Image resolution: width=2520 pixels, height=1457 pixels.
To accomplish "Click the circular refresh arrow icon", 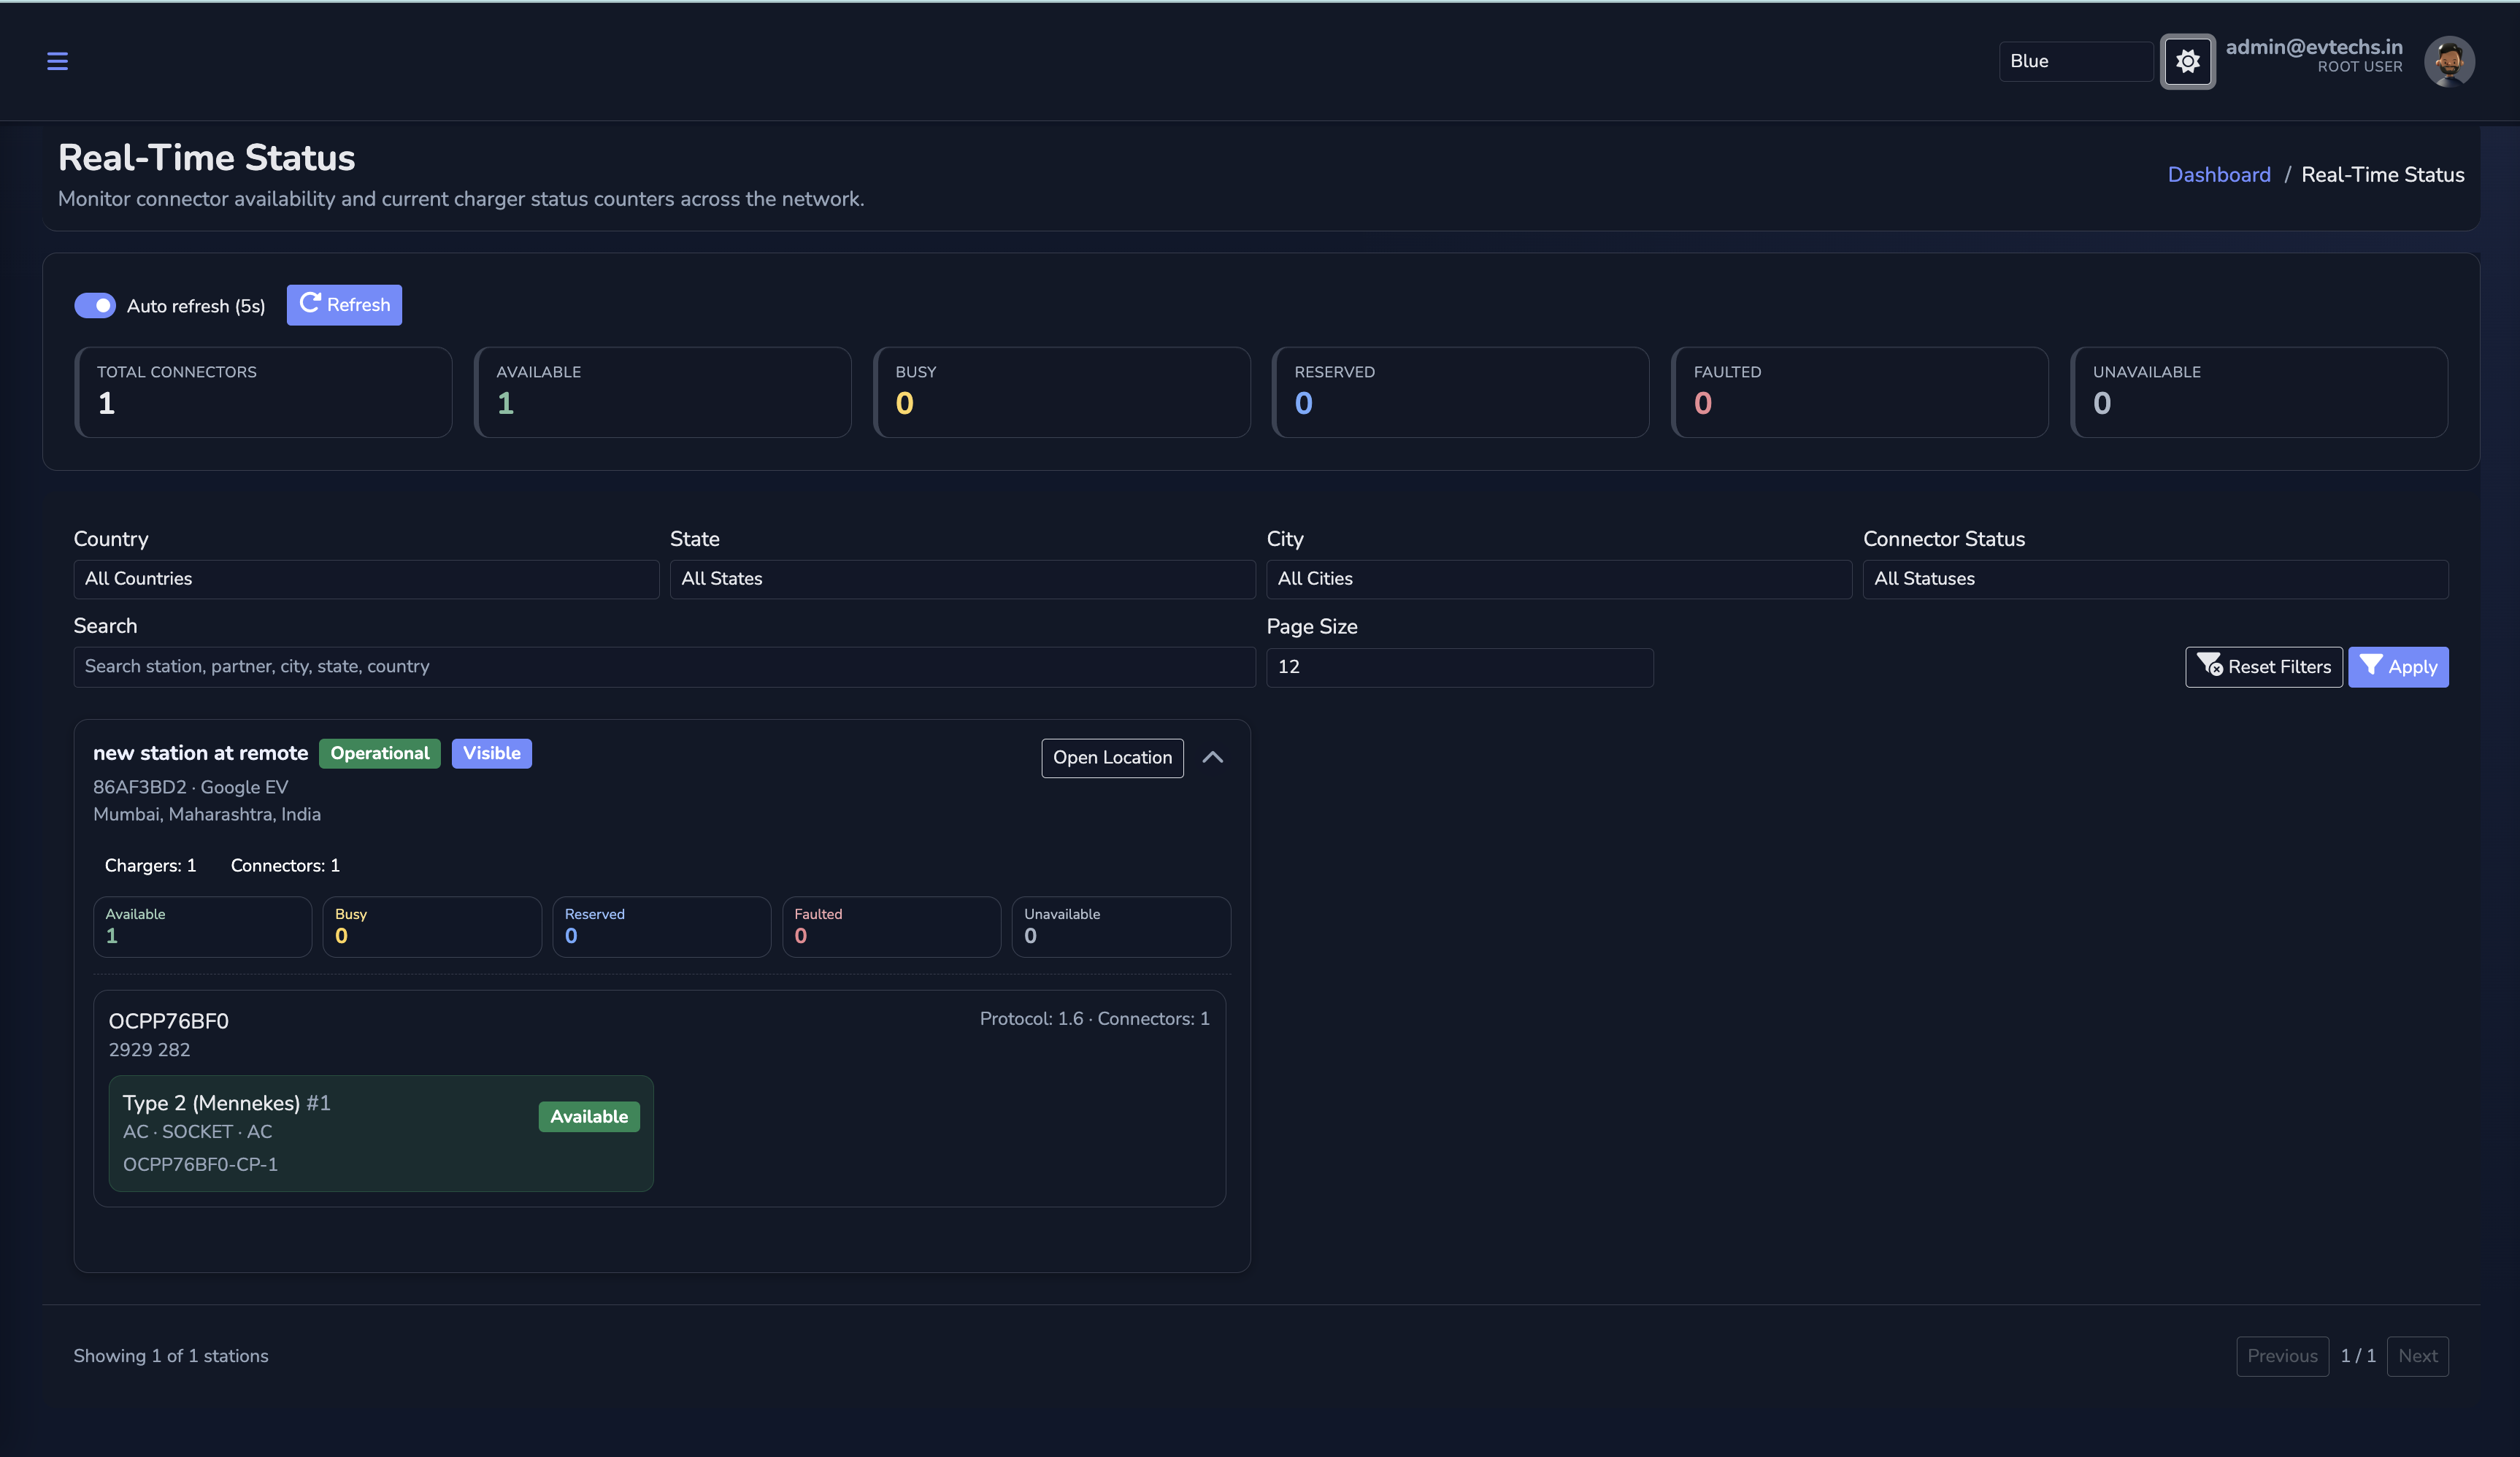I will click(x=310, y=304).
